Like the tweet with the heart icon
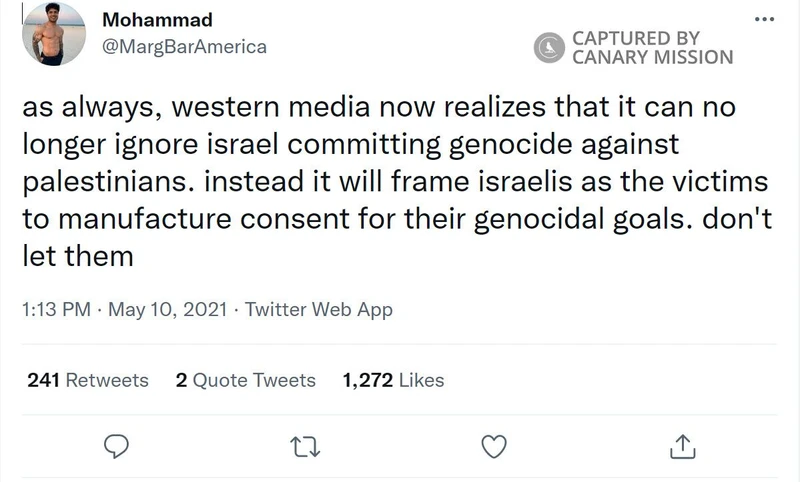 [493, 444]
